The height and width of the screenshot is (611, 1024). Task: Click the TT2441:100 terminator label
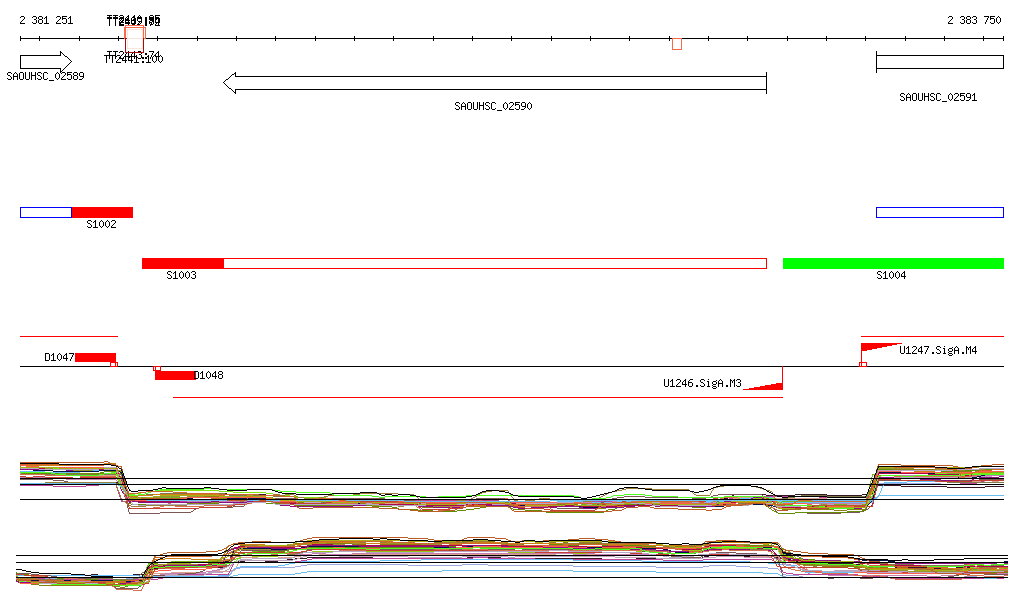tap(134, 59)
